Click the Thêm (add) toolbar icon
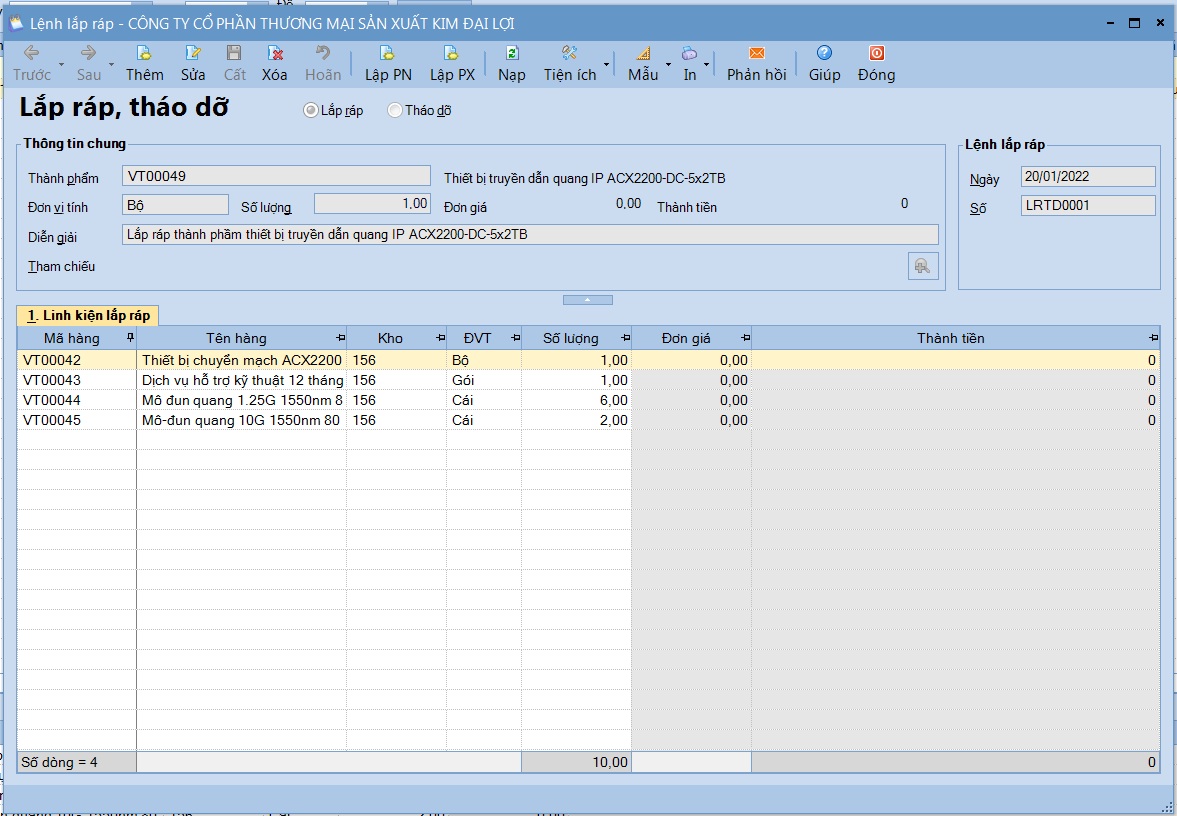This screenshot has width=1177, height=816. coord(144,53)
